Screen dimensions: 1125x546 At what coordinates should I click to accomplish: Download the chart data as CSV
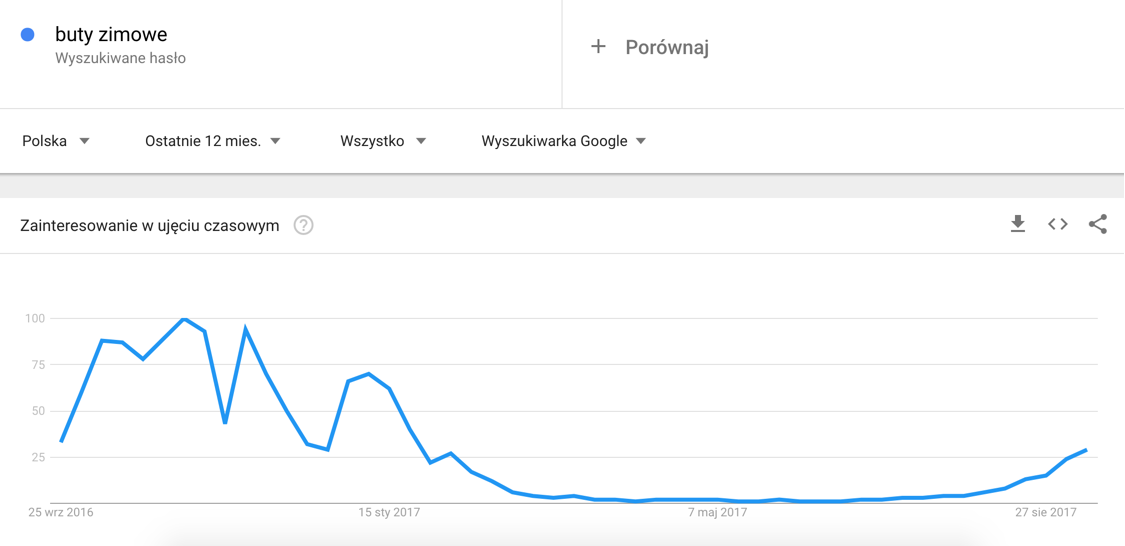[x=1018, y=224]
